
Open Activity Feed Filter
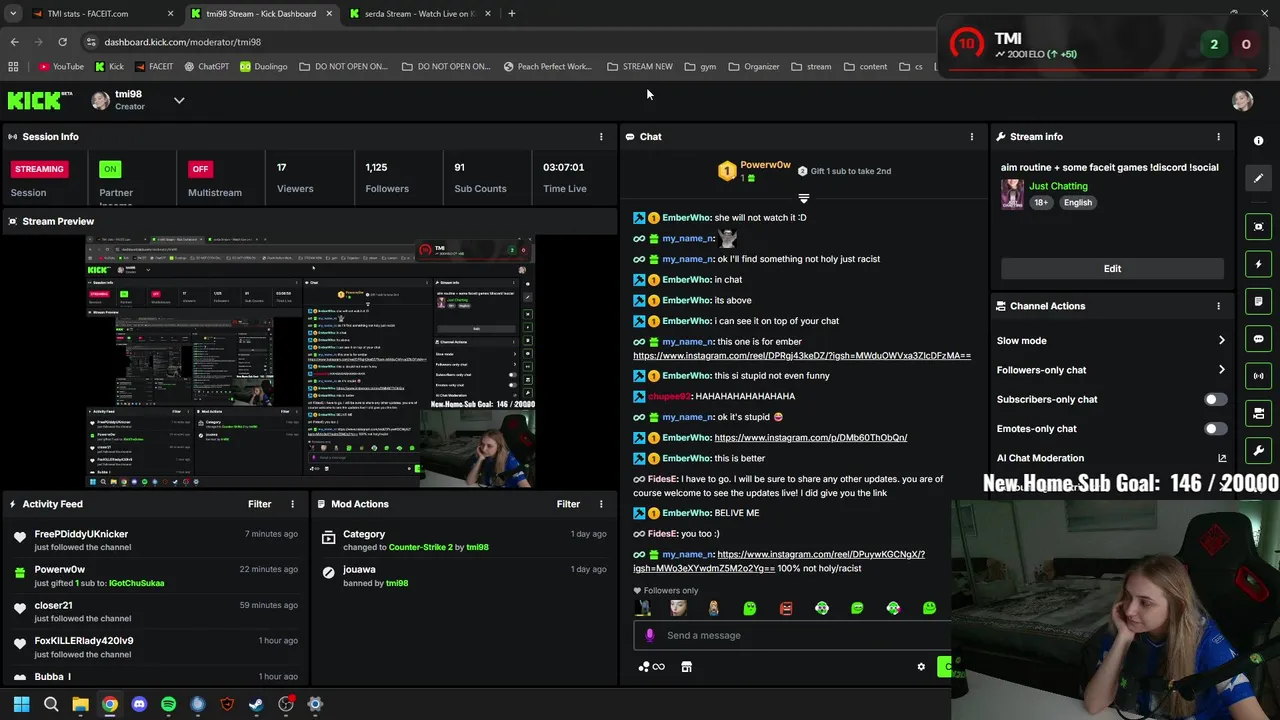tap(259, 504)
